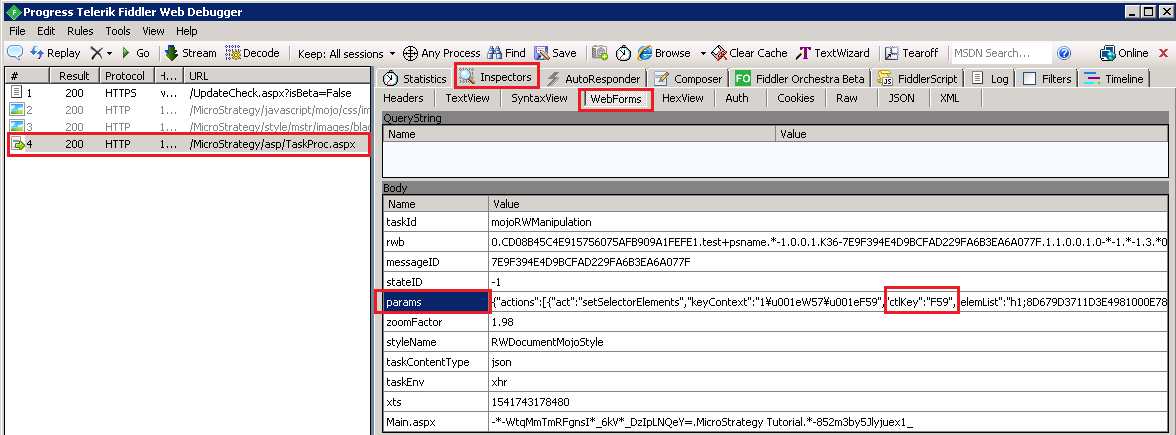Image resolution: width=1176 pixels, height=435 pixels.
Task: Select session 4 TaskProc.aspx row
Action: [188, 143]
